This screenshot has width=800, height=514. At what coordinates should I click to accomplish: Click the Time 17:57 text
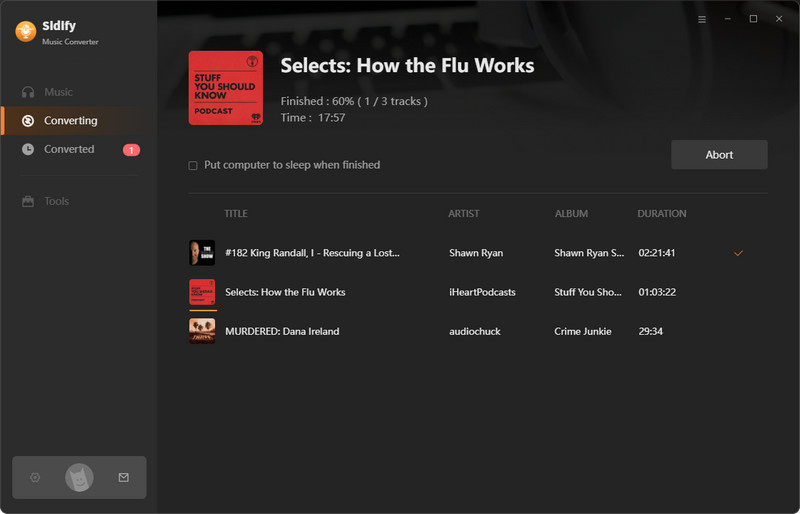tap(313, 117)
